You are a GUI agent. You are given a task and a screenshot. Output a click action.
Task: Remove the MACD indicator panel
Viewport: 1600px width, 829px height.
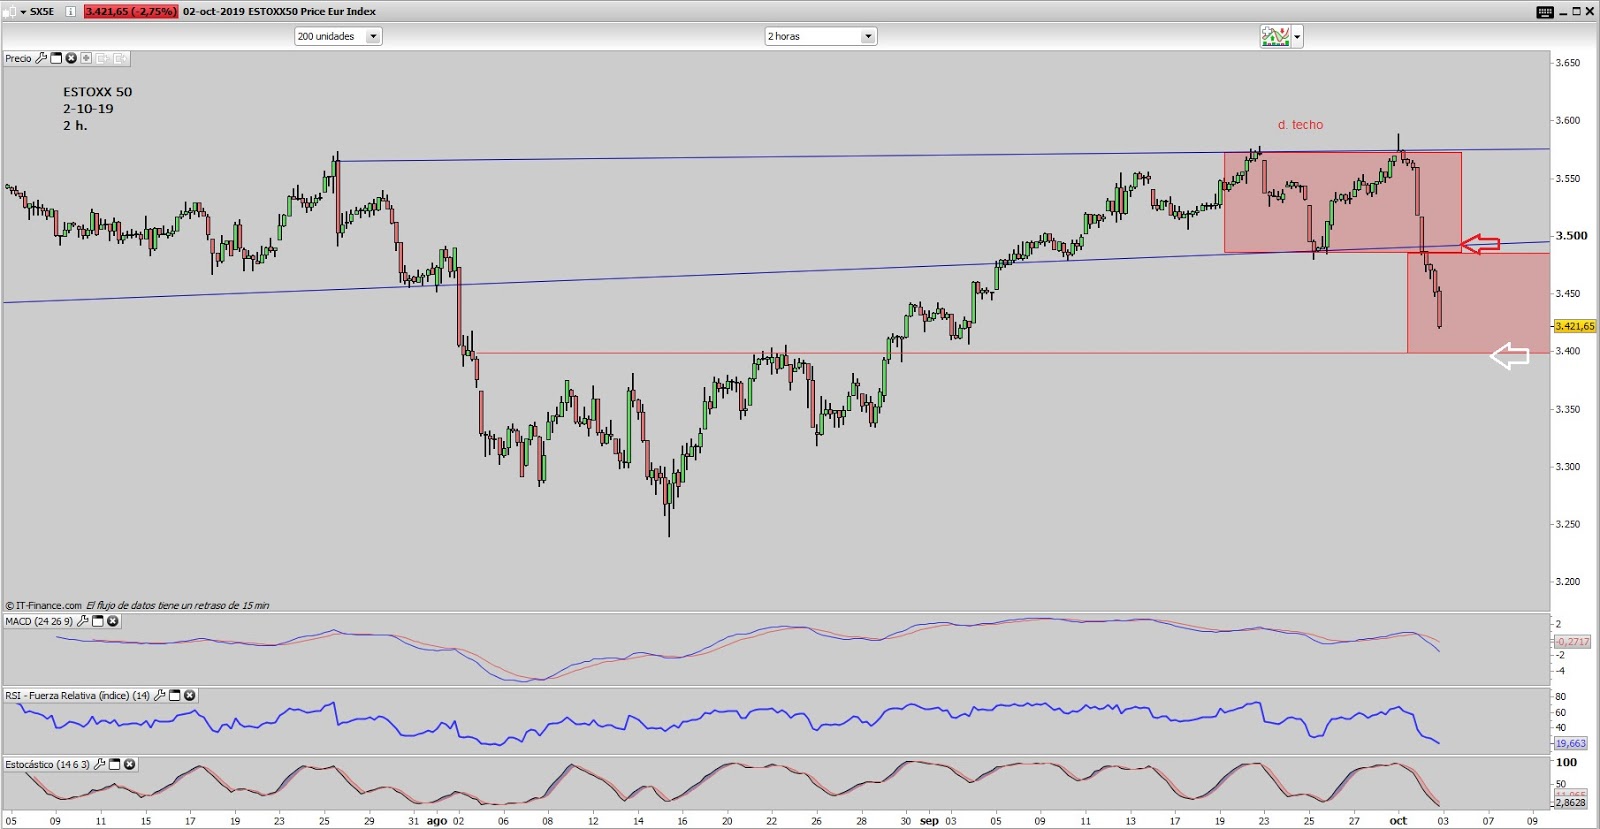click(113, 621)
